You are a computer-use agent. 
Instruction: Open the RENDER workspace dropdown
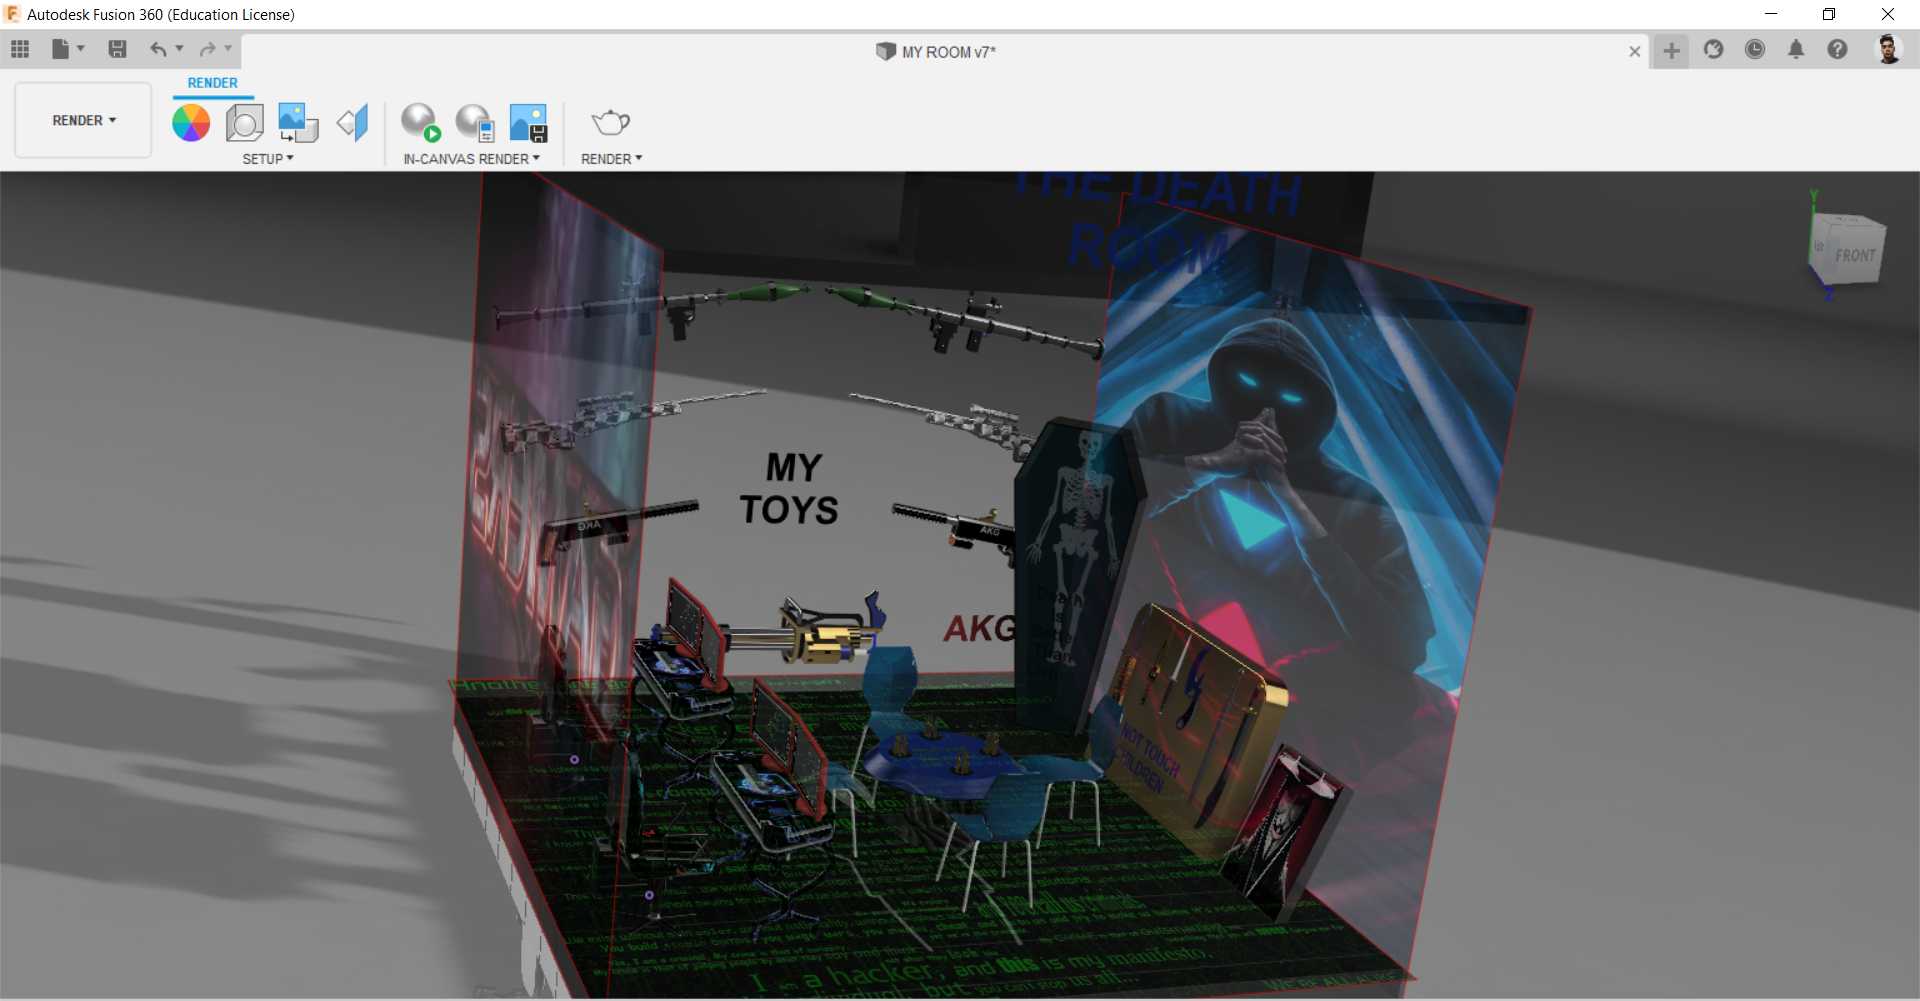[x=84, y=120]
